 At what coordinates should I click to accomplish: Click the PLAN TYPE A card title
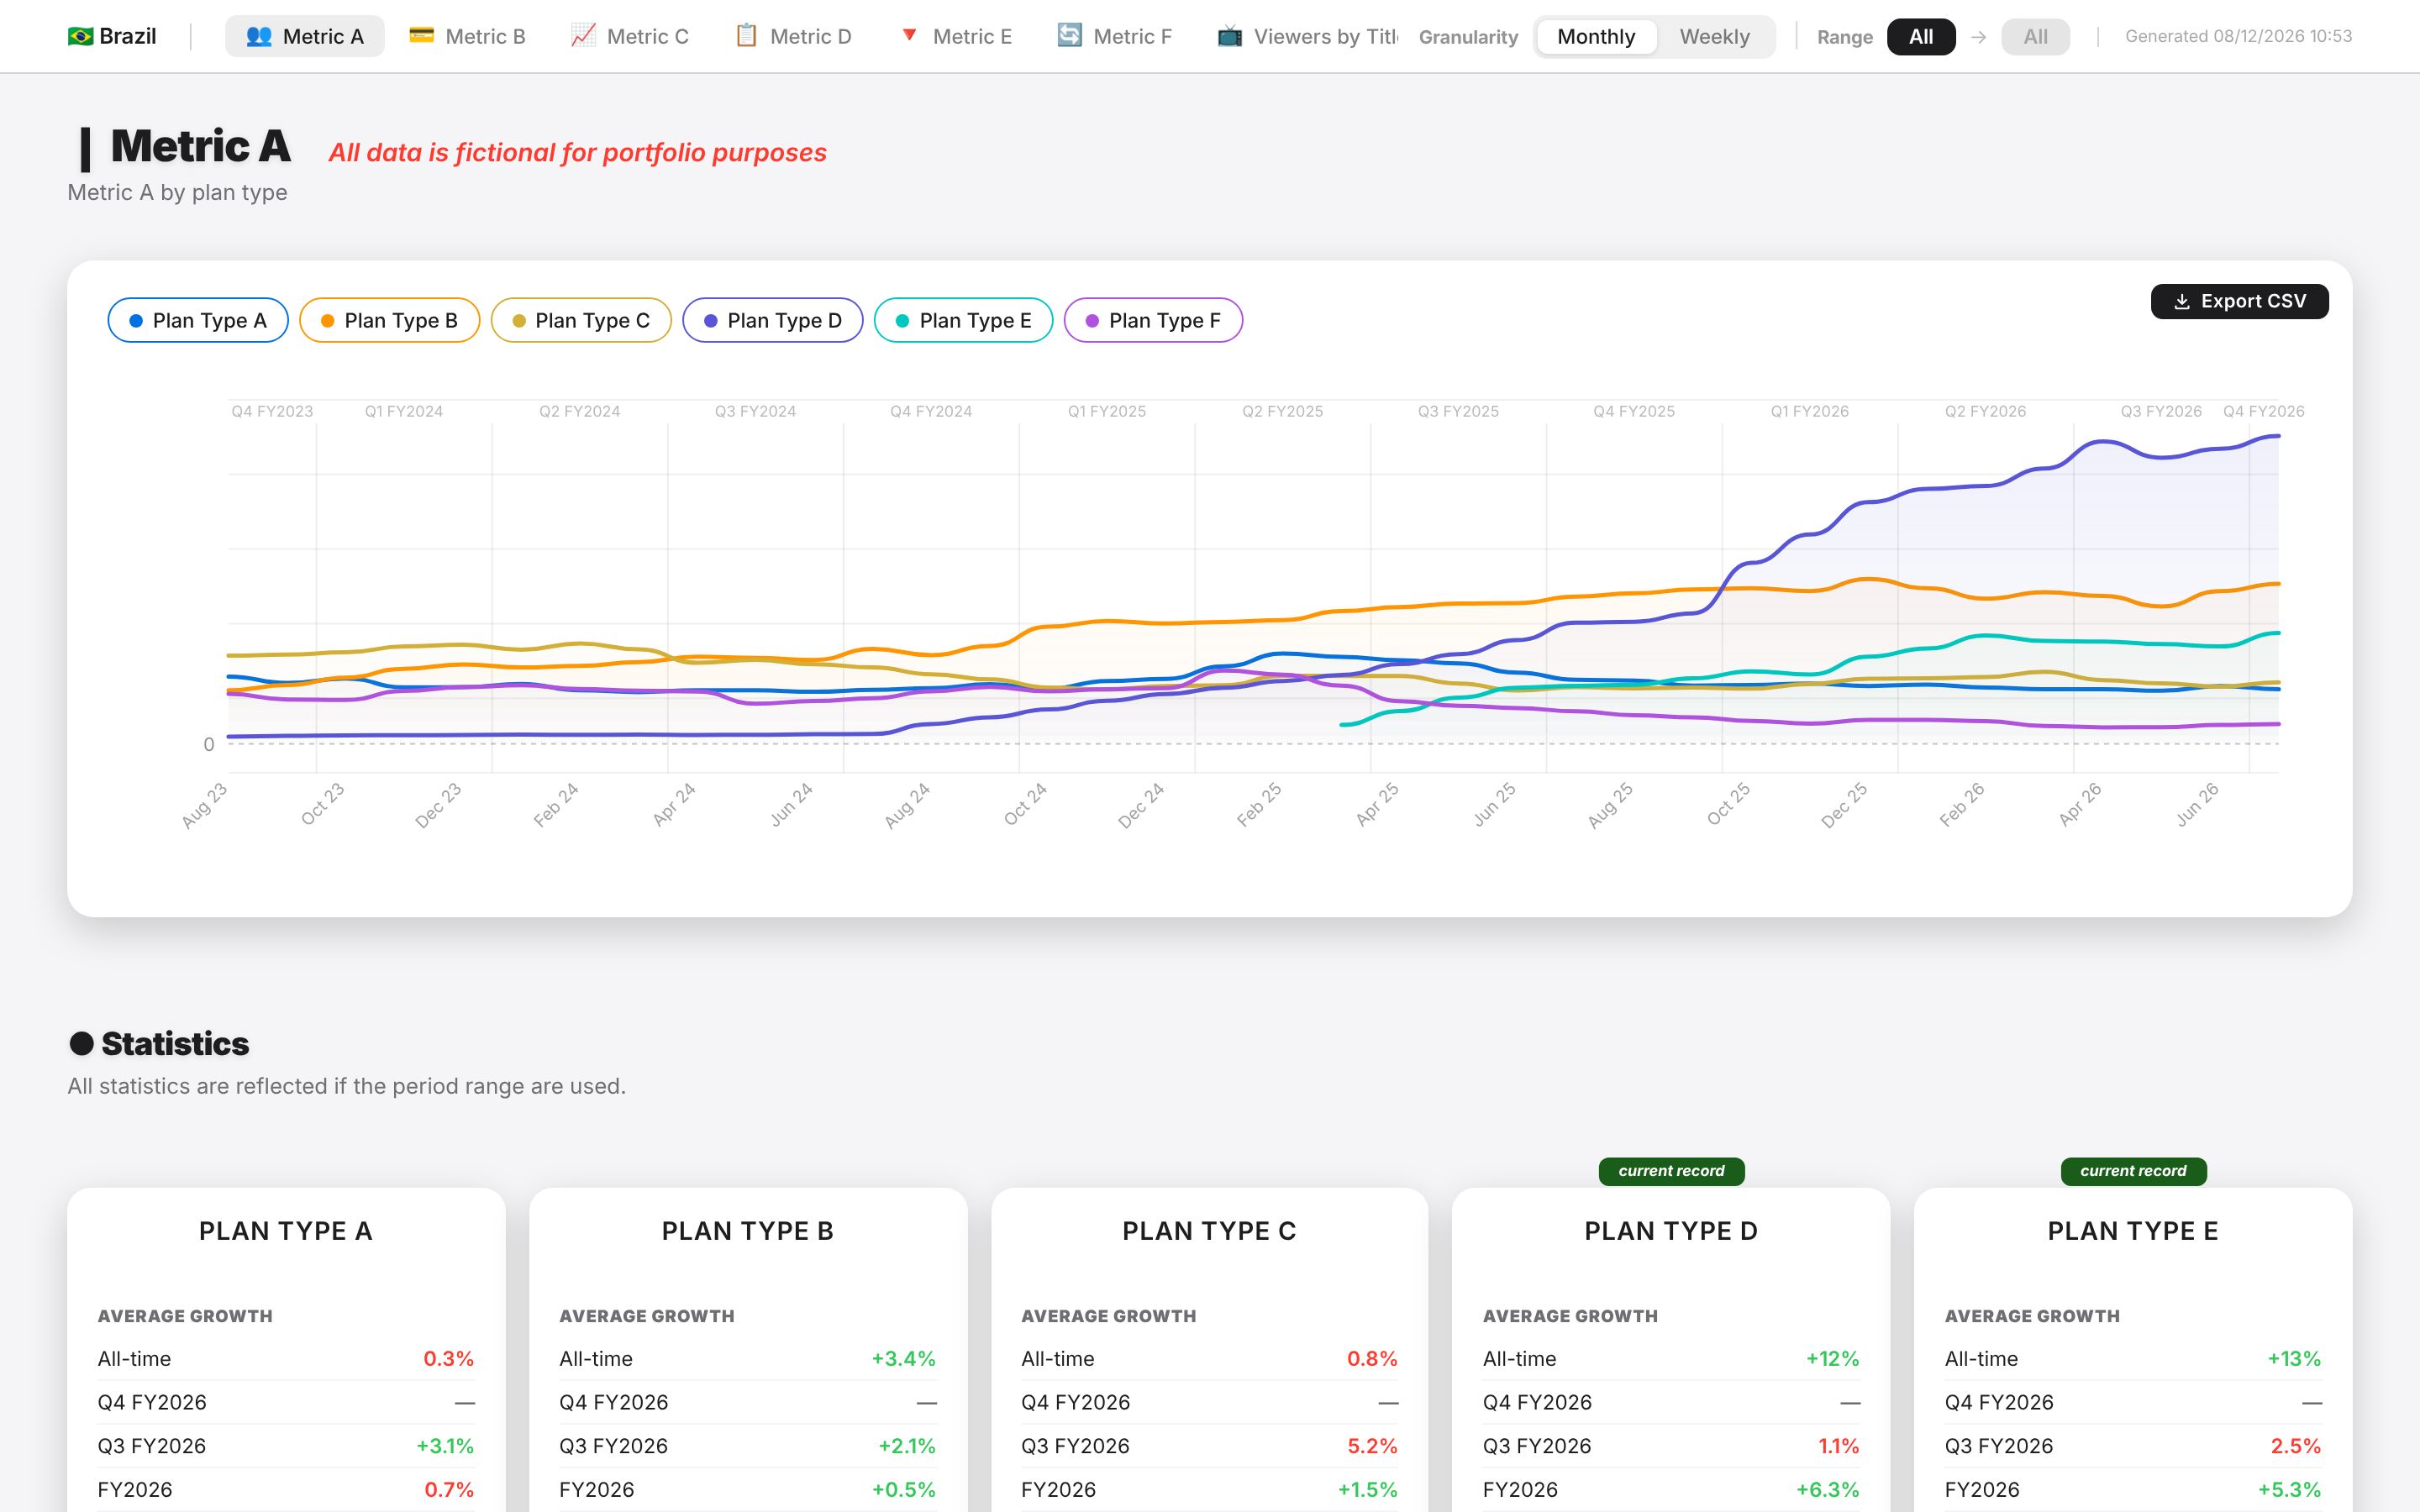pyautogui.click(x=286, y=1231)
